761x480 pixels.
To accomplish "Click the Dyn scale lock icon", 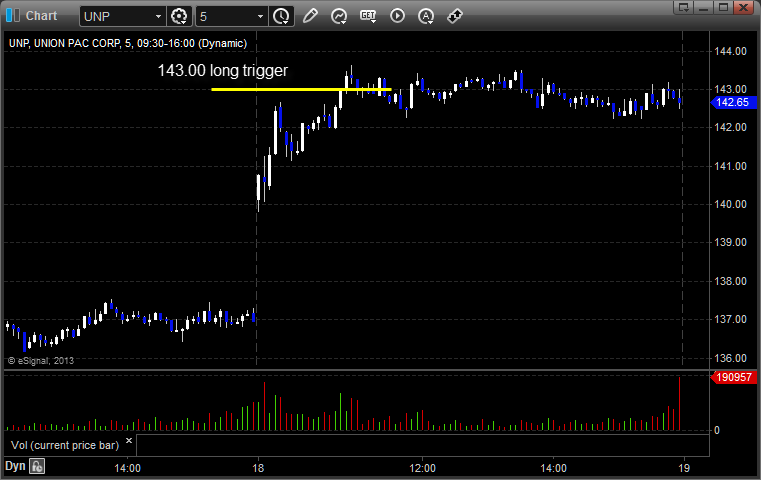I will click(x=37, y=466).
